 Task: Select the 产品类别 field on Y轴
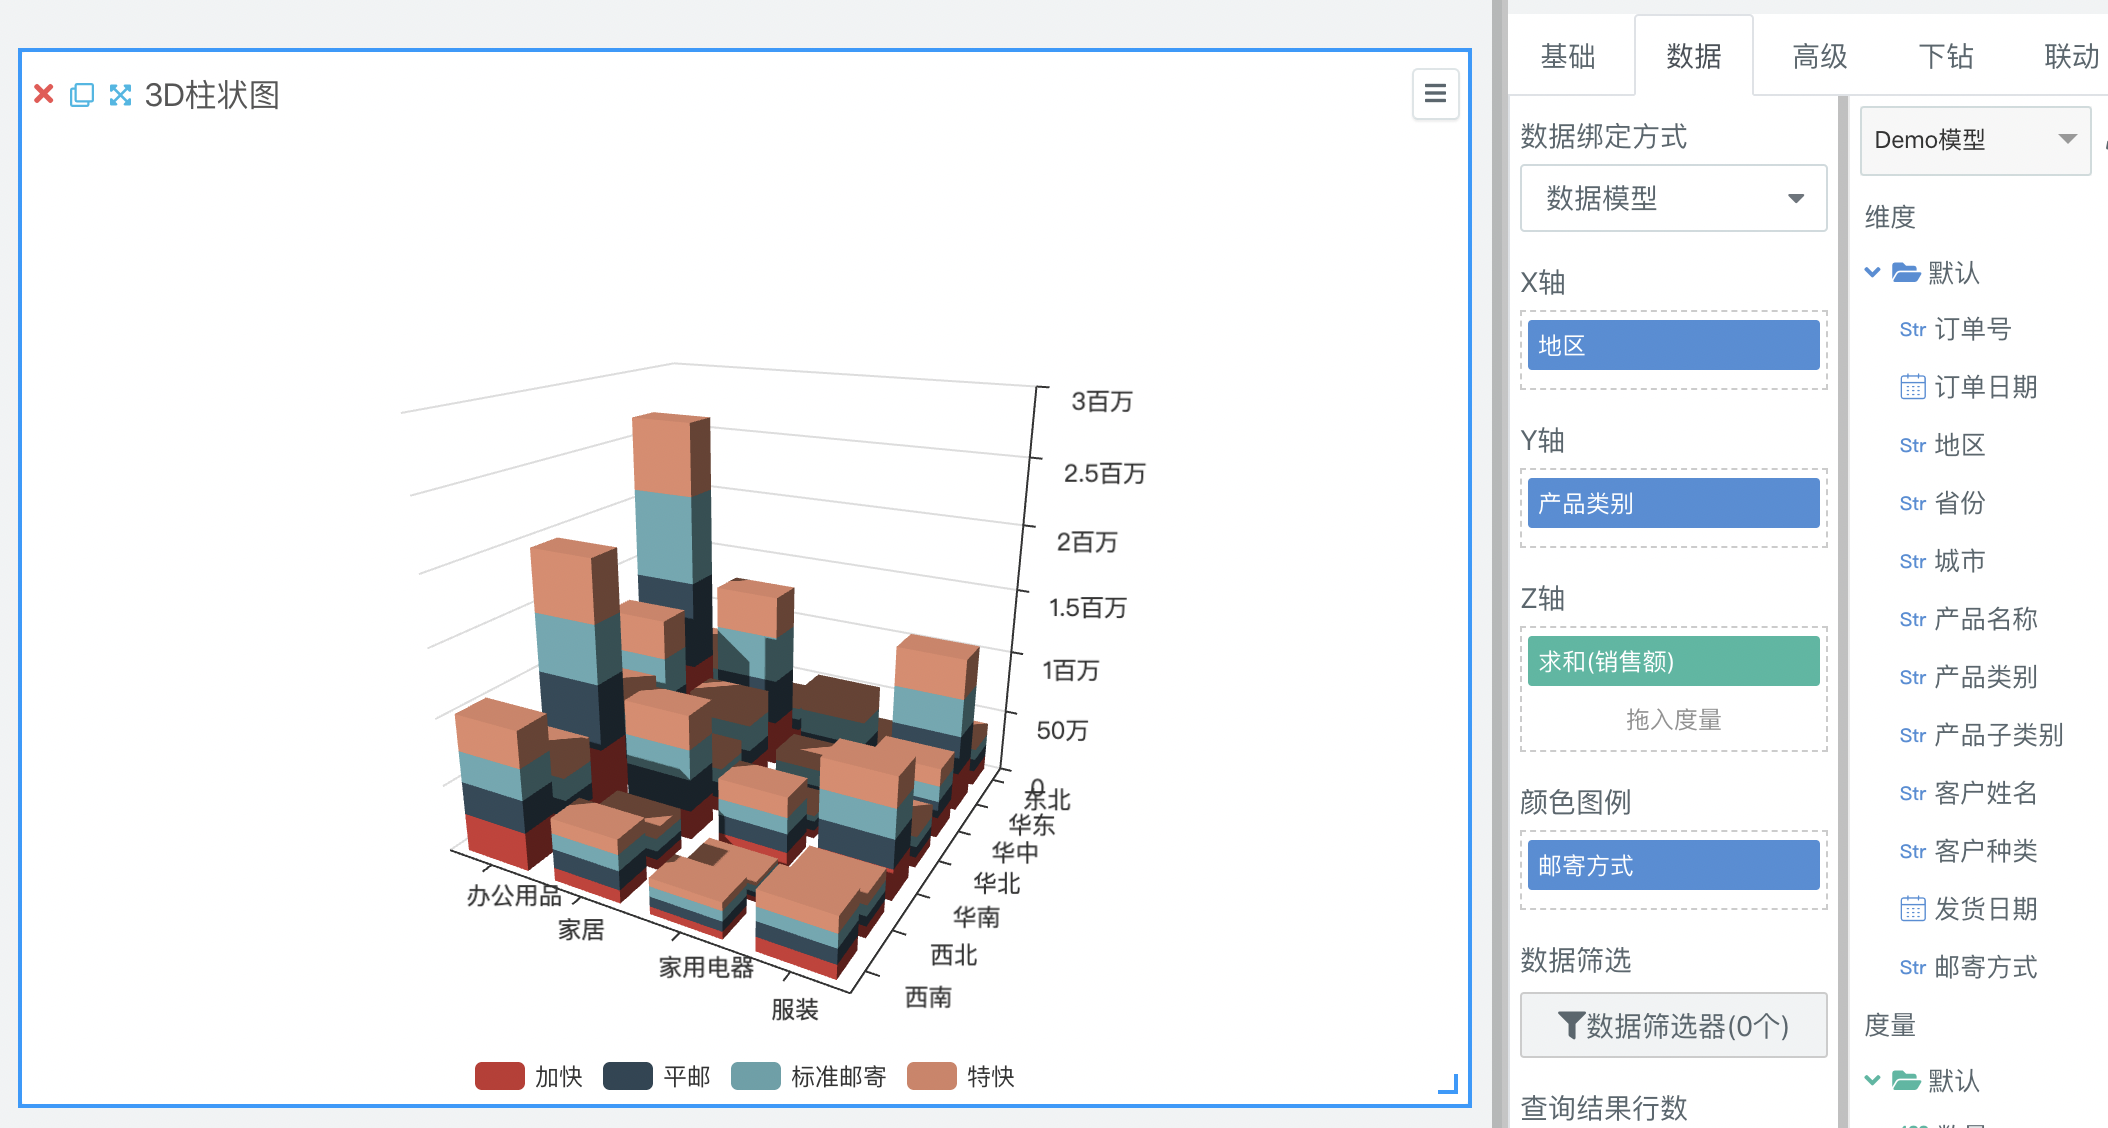(x=1673, y=503)
